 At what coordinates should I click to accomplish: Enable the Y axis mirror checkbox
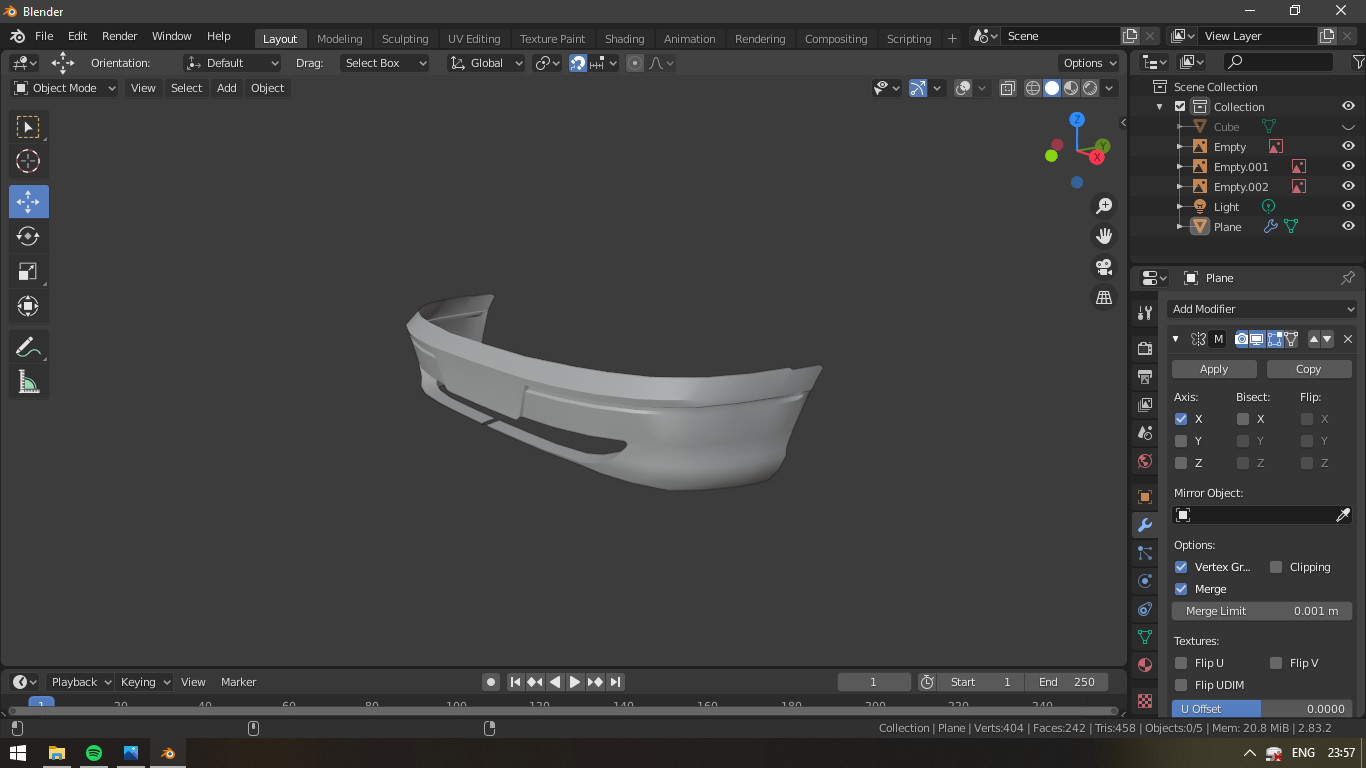tap(1181, 441)
